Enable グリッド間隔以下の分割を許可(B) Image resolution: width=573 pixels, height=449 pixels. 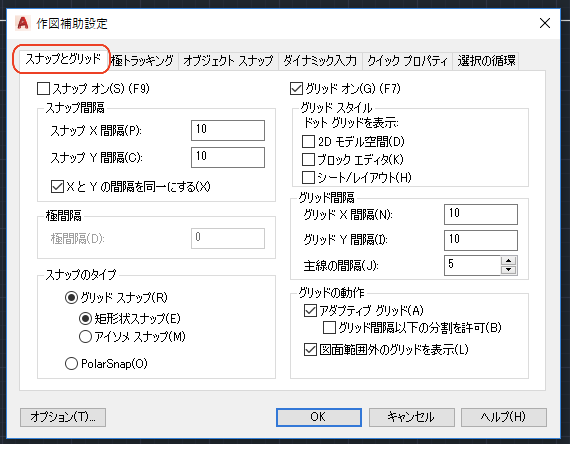[329, 328]
